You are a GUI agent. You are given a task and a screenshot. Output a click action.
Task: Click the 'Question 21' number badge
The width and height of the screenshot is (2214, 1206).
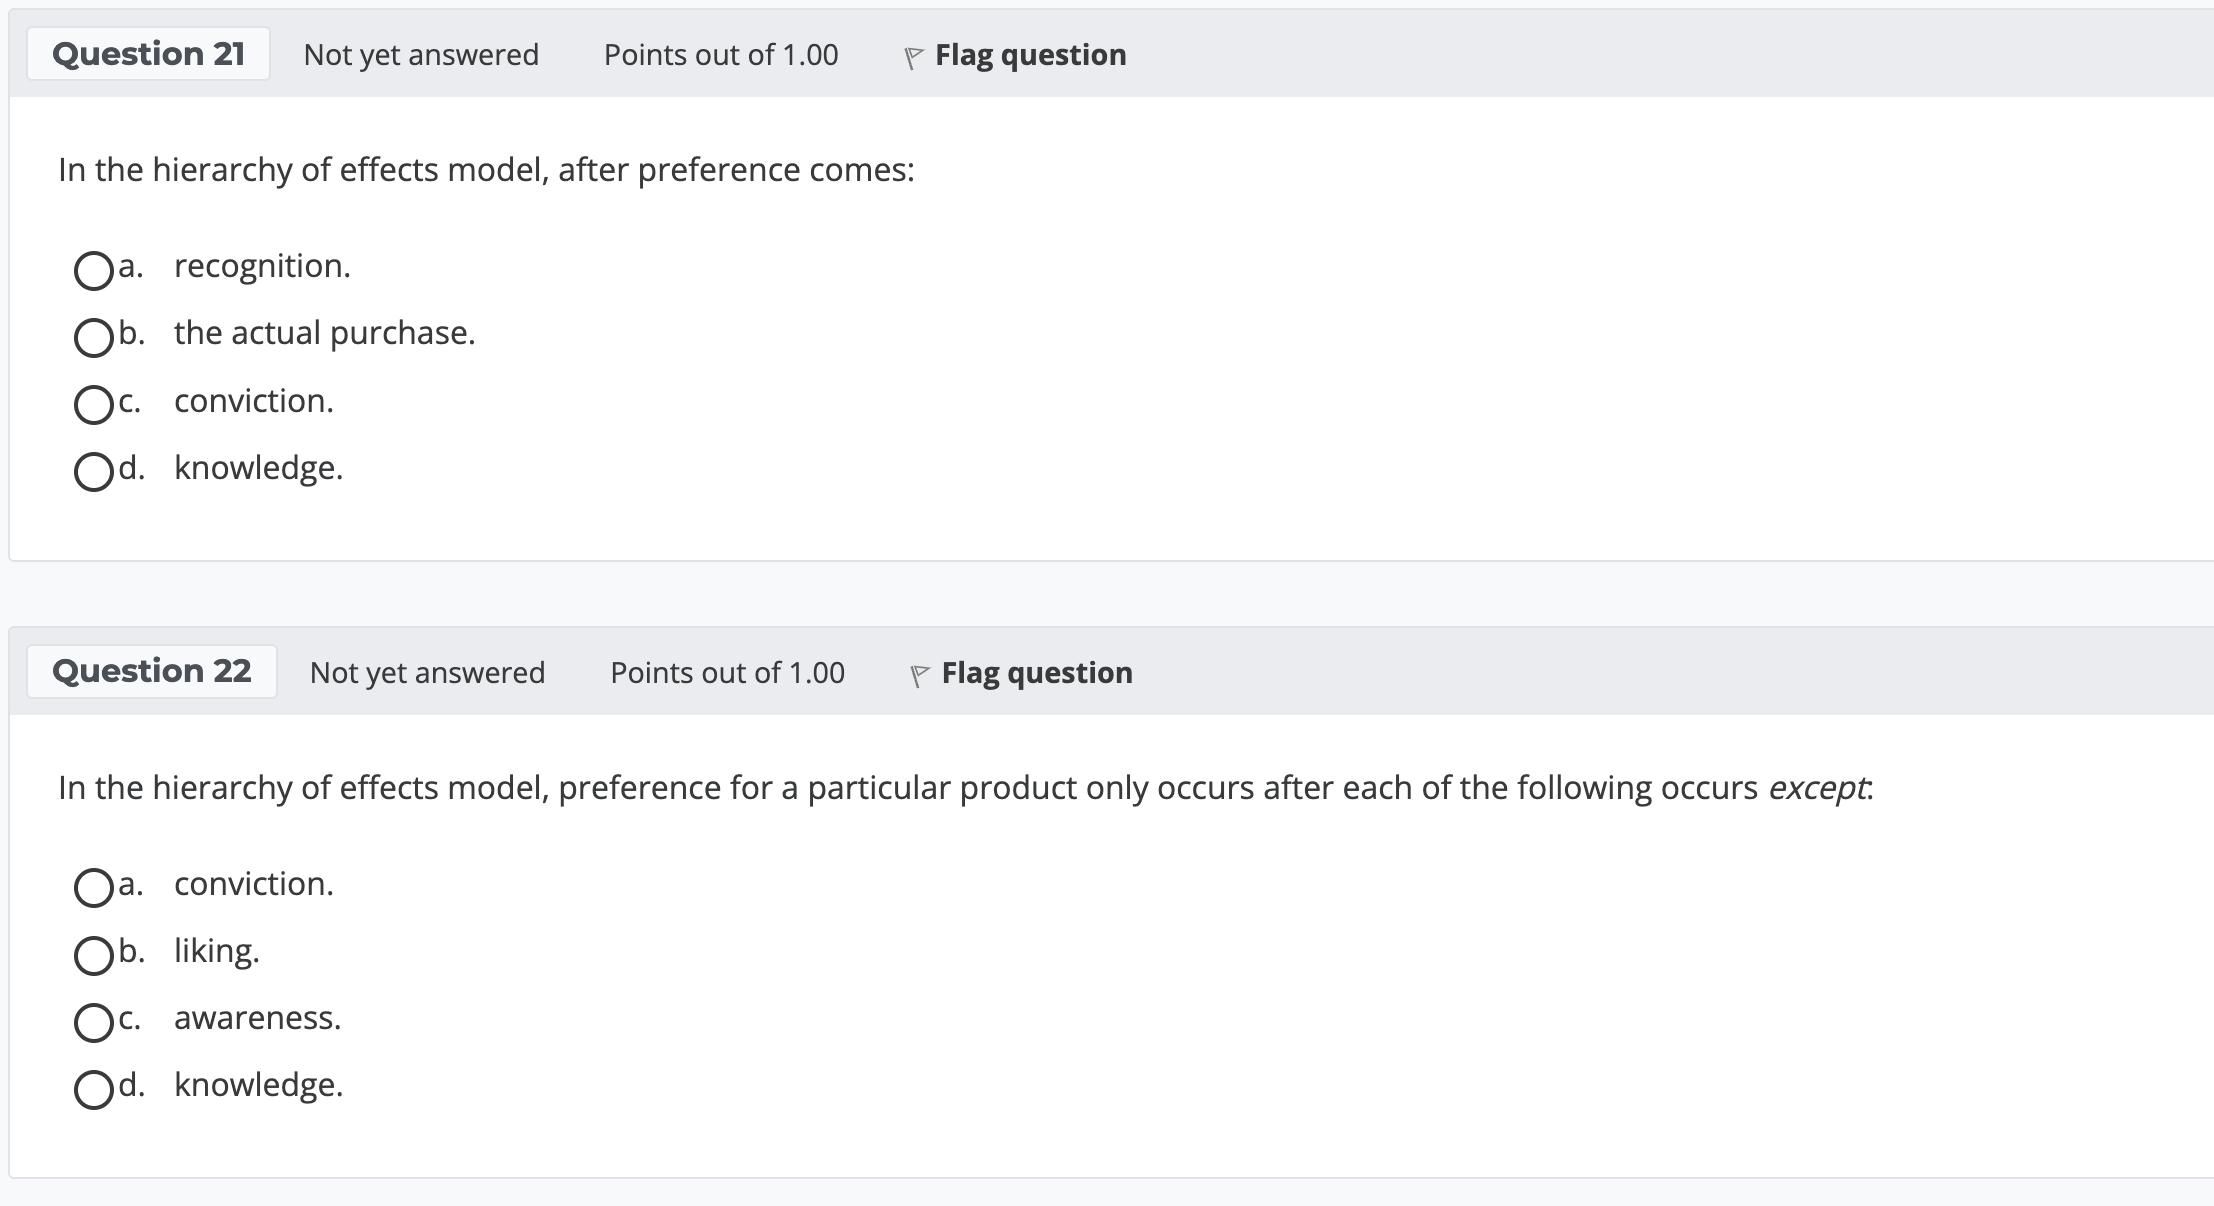click(x=149, y=54)
